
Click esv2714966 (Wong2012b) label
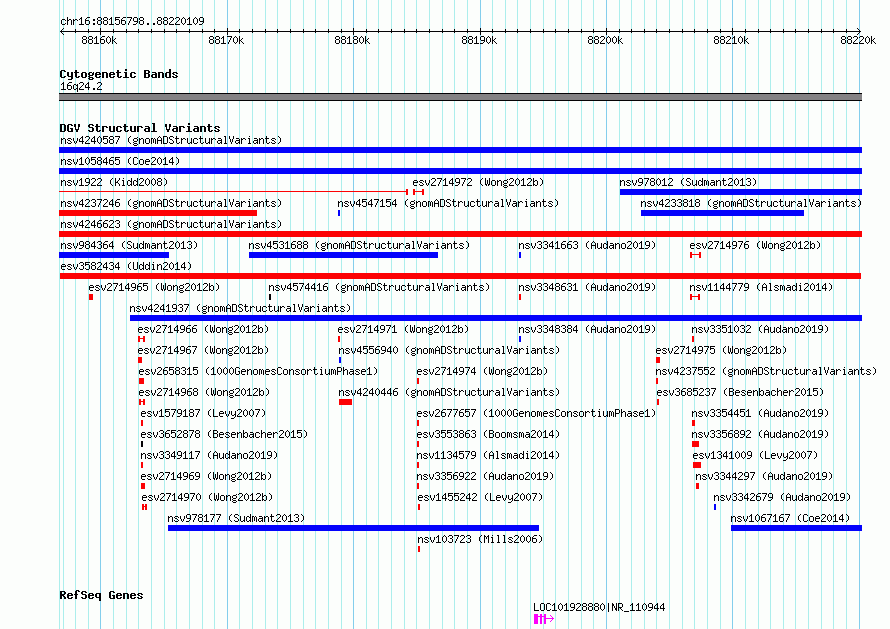(203, 329)
